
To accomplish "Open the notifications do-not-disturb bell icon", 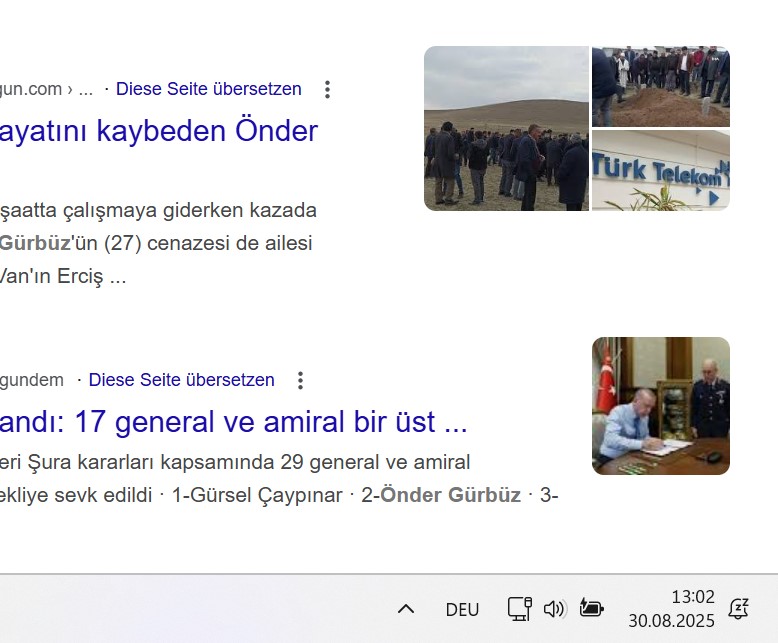I will (x=738, y=609).
